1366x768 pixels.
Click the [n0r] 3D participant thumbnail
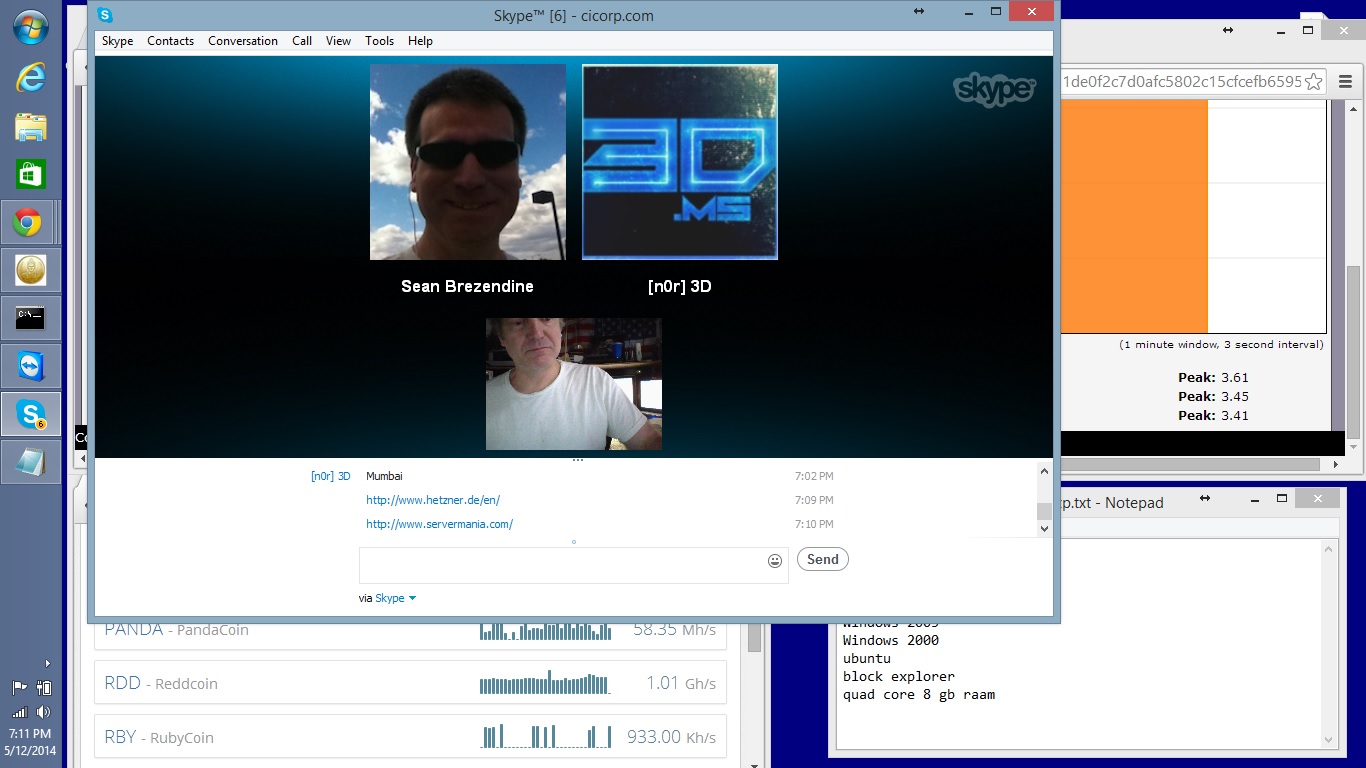click(x=679, y=162)
